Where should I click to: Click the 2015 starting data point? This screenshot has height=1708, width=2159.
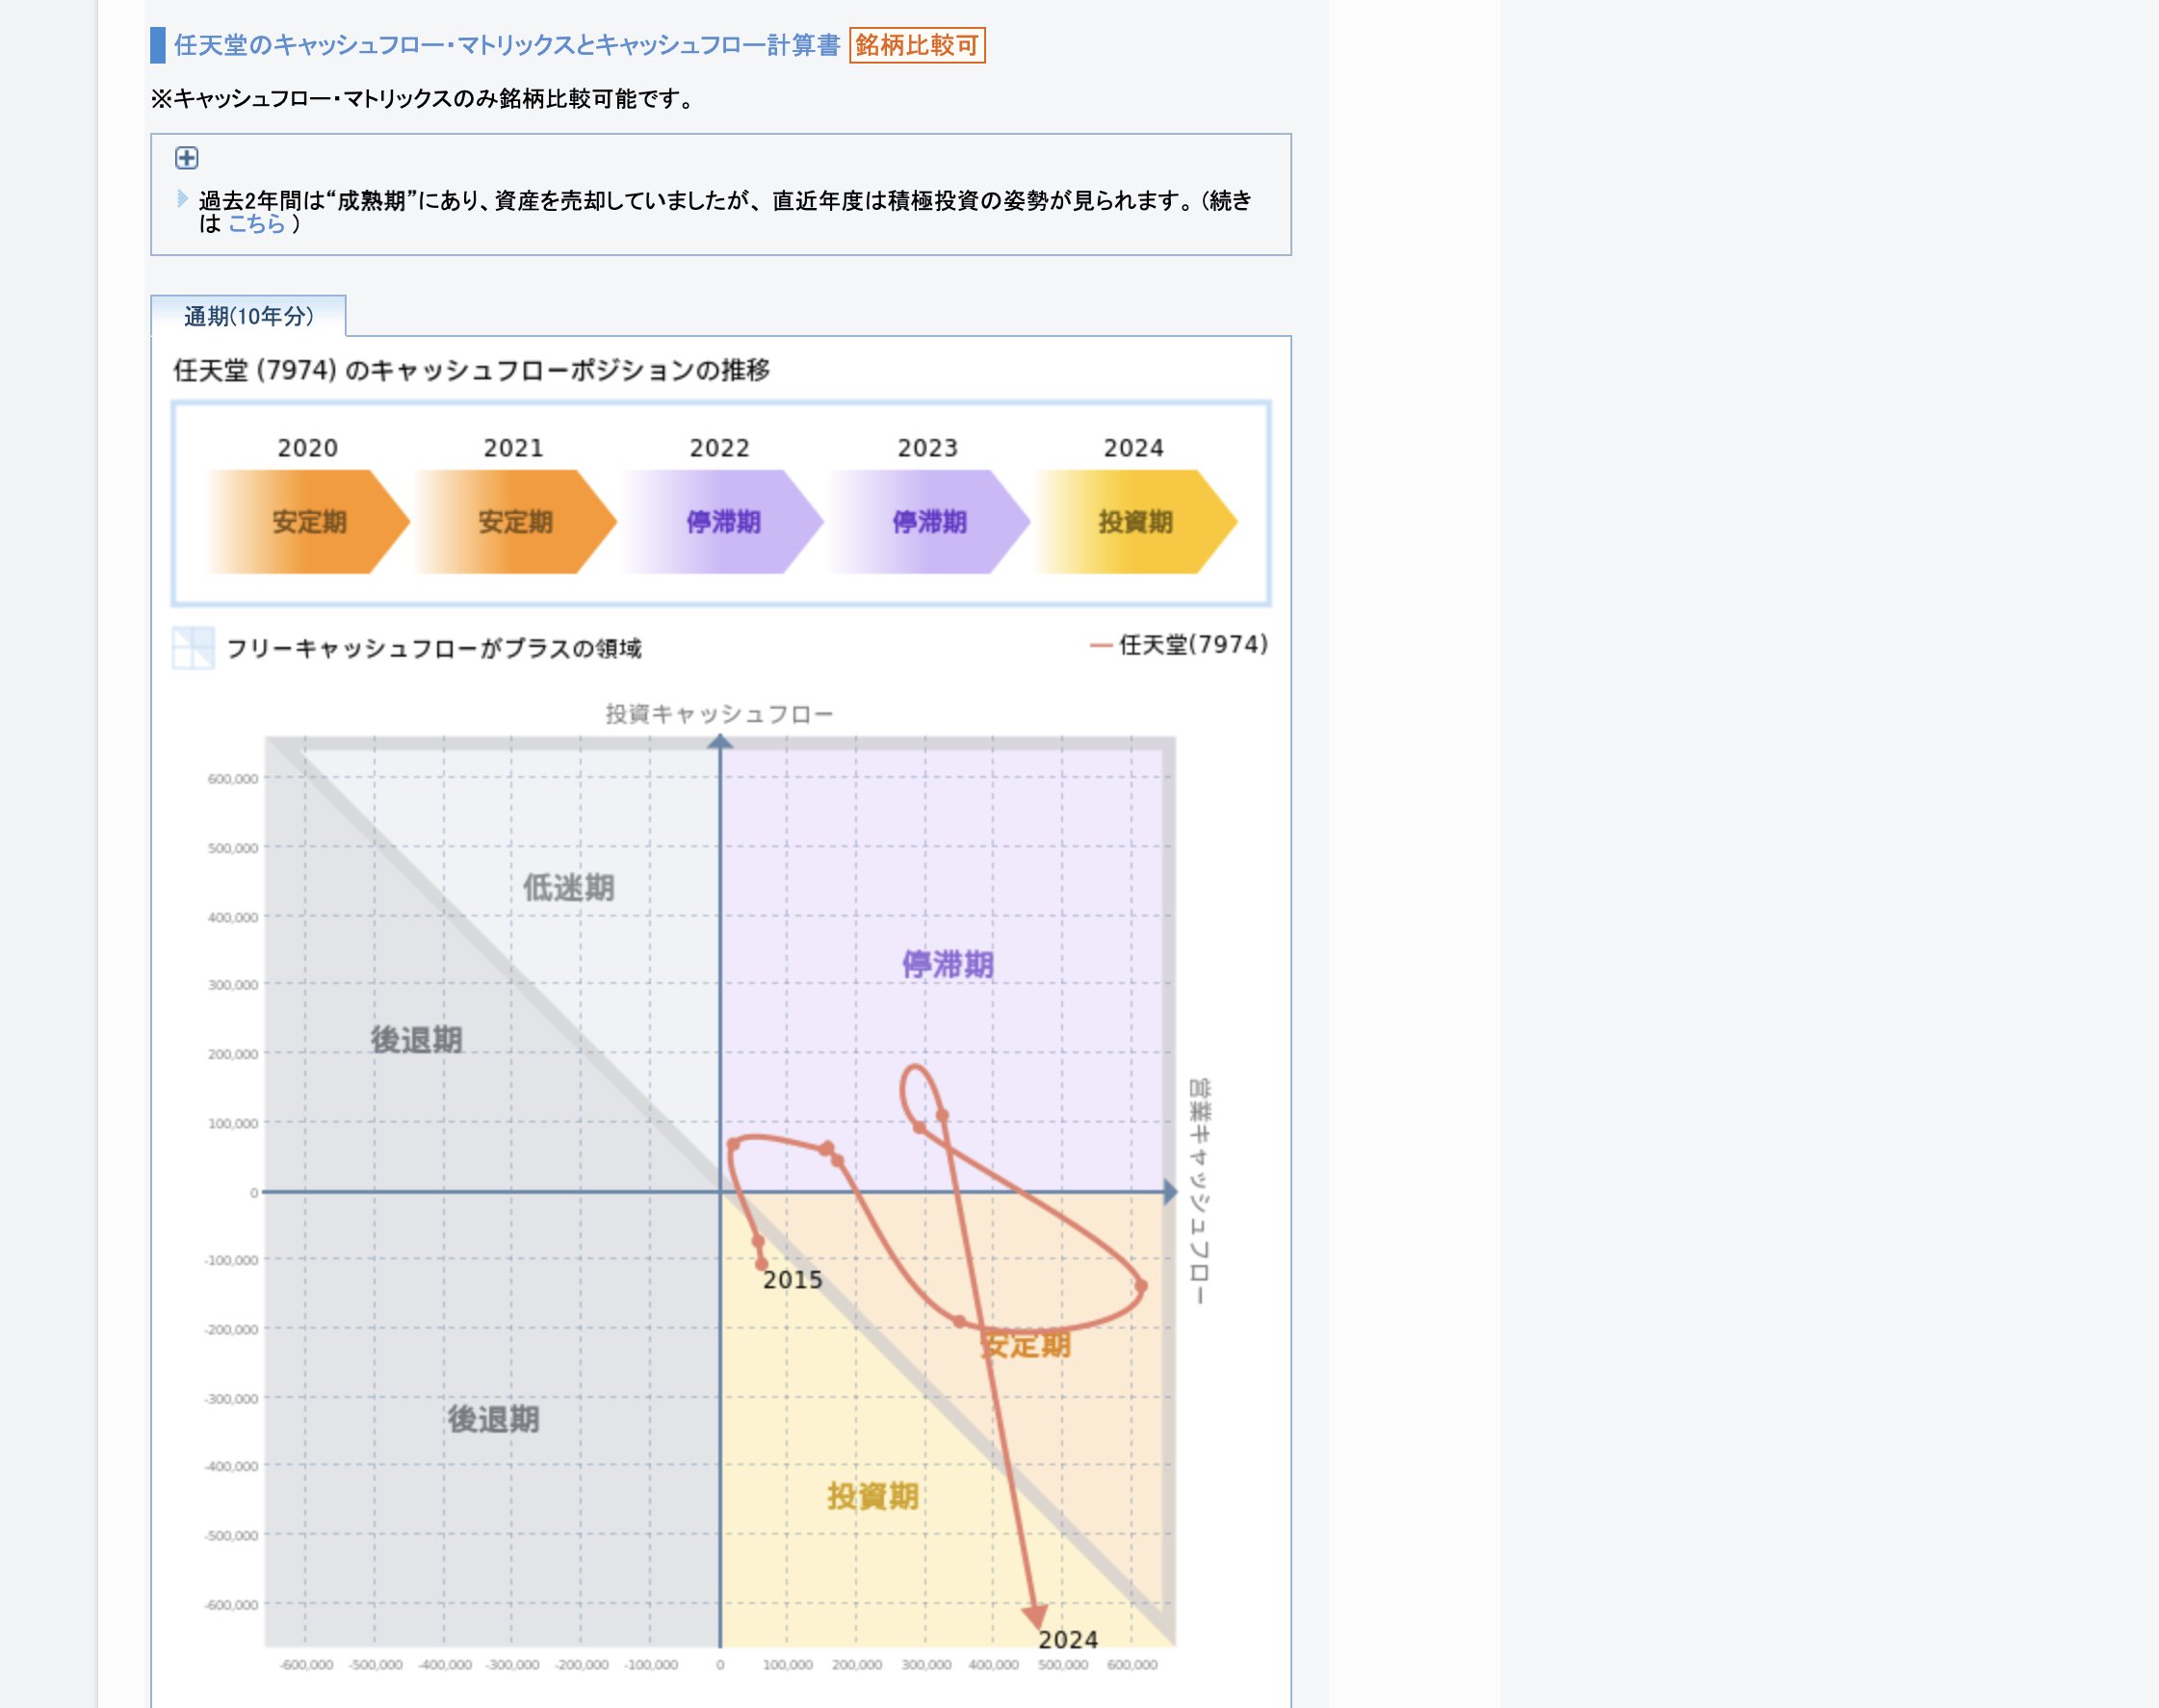762,1264
